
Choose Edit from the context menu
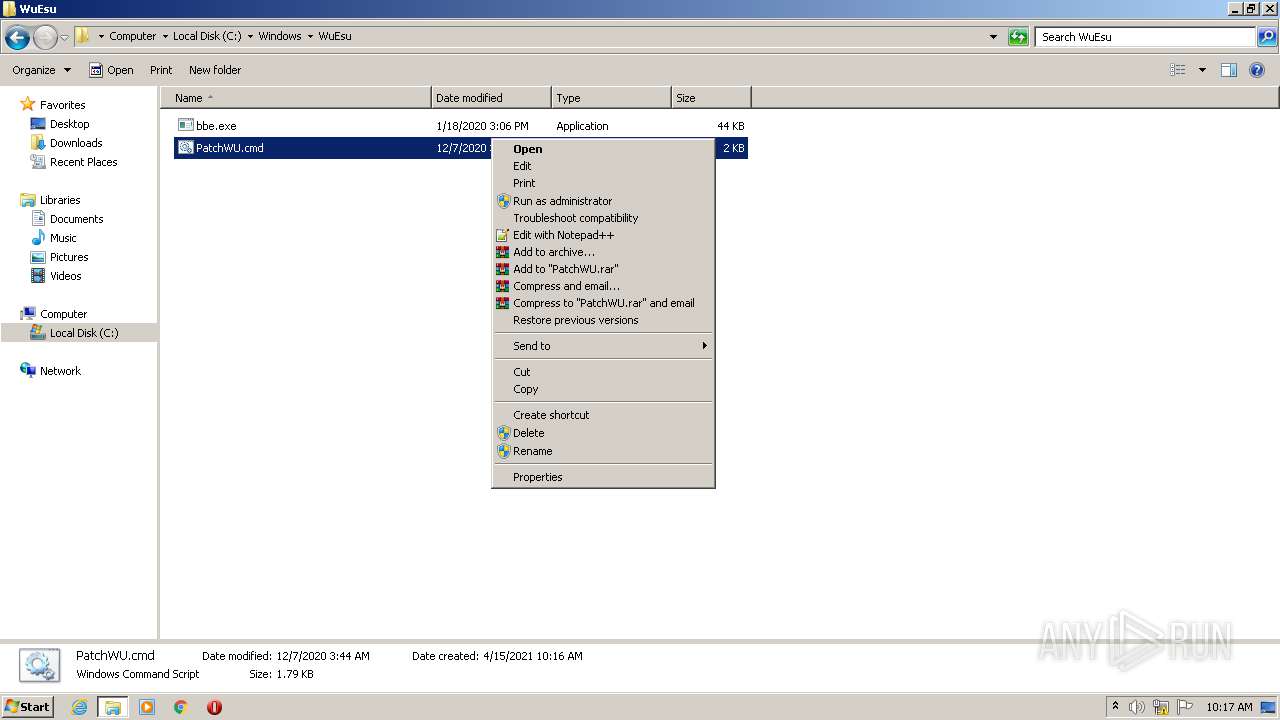603,166
